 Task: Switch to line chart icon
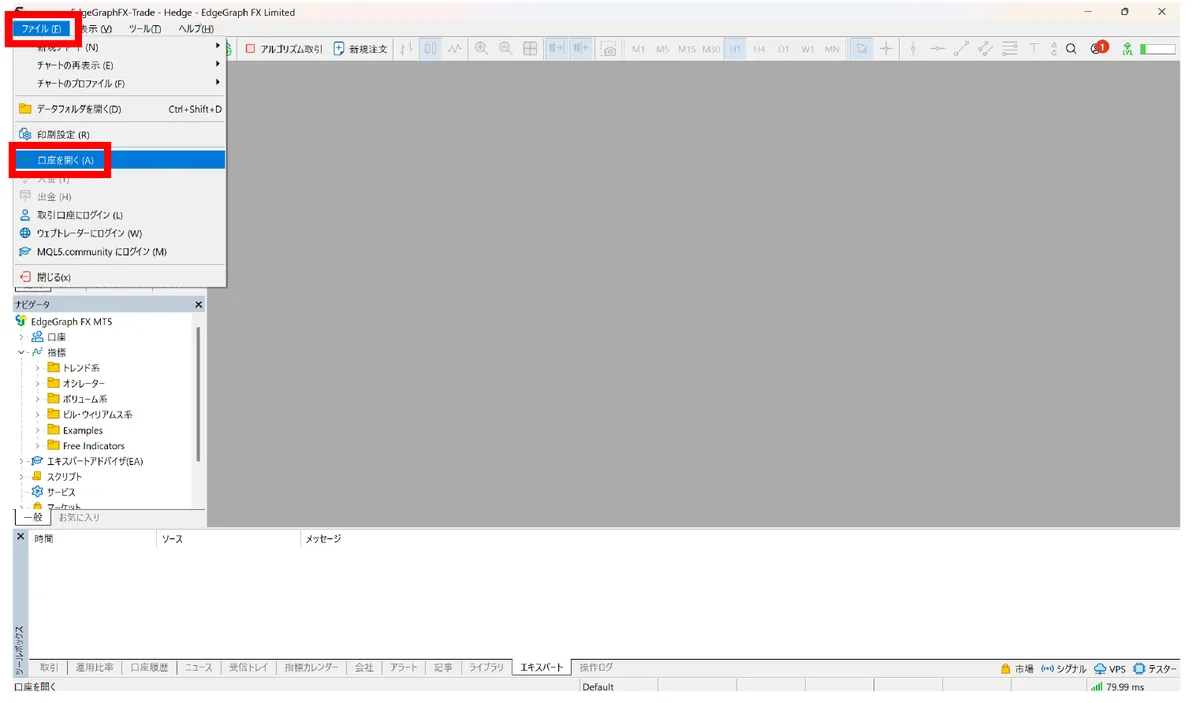[x=455, y=48]
